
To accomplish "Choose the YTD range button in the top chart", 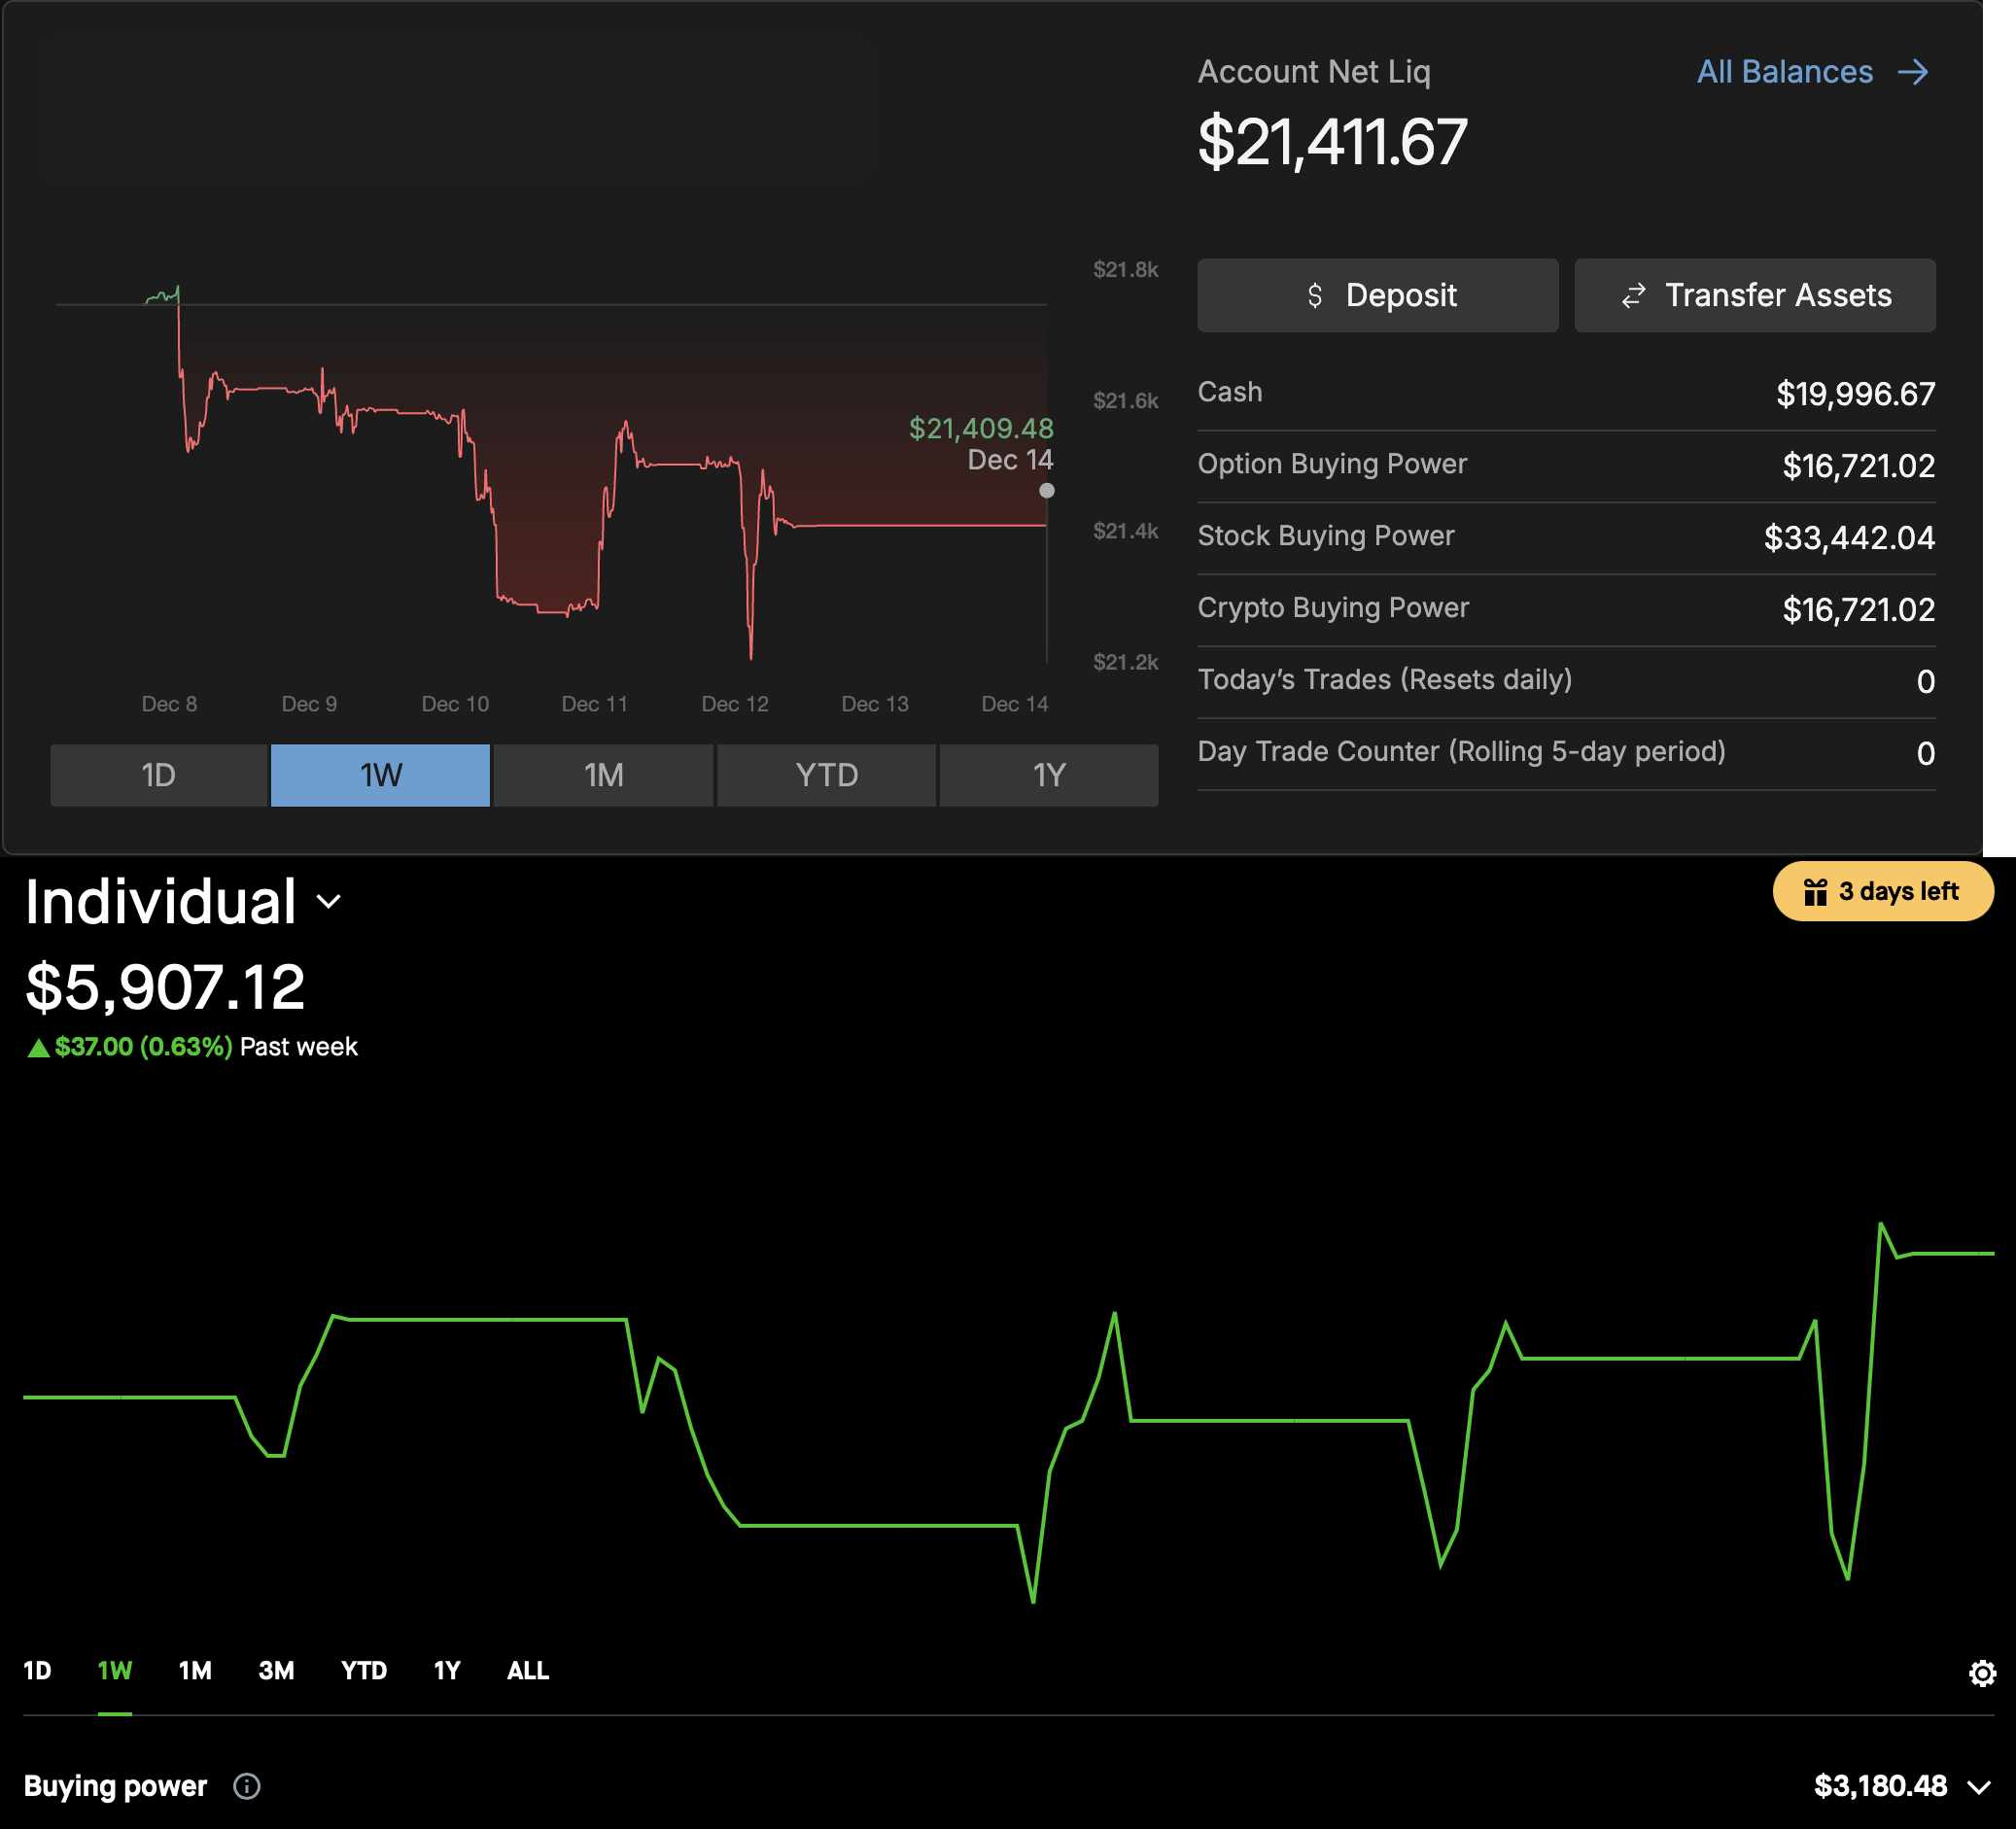I will [x=826, y=775].
